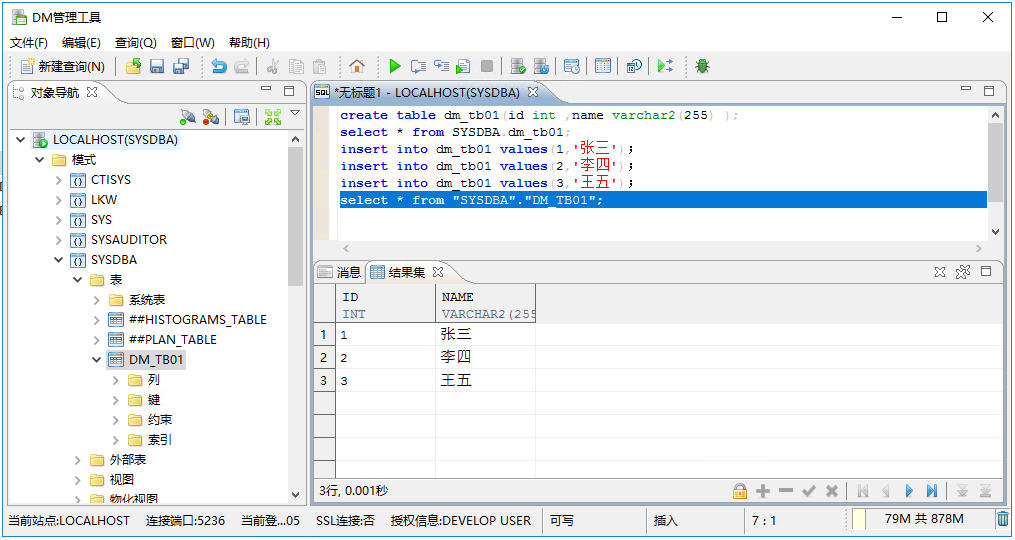Image resolution: width=1015 pixels, height=540 pixels.
Task: Collapse the SYSDBA schema node
Action: (x=58, y=260)
